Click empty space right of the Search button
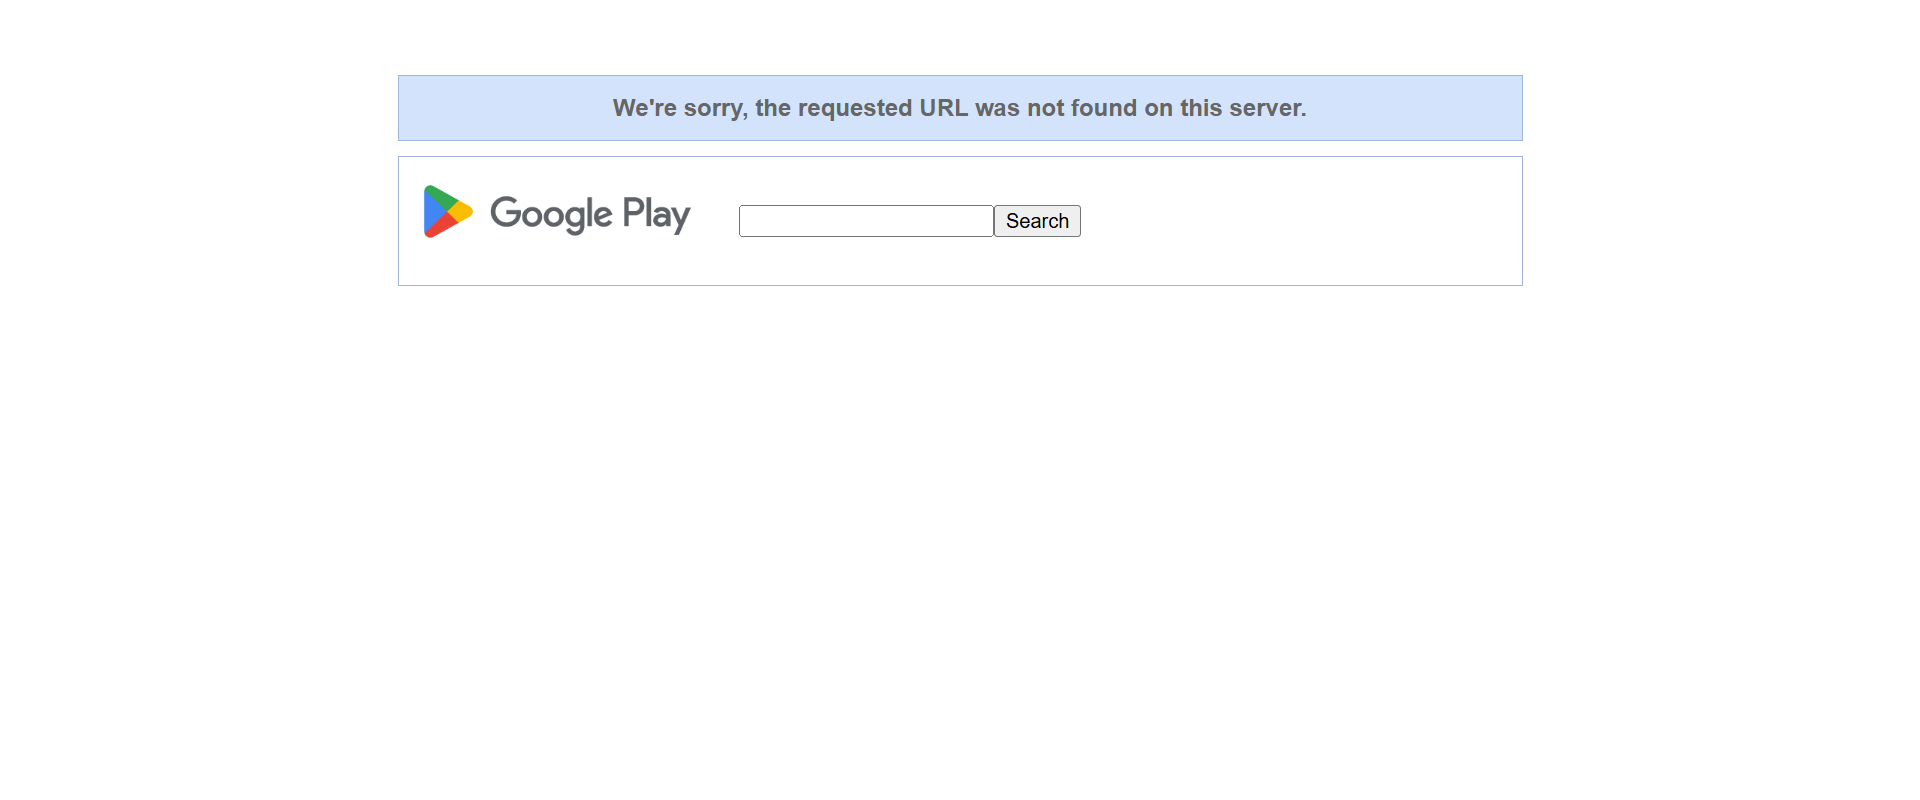The image size is (1920, 800). (1300, 221)
